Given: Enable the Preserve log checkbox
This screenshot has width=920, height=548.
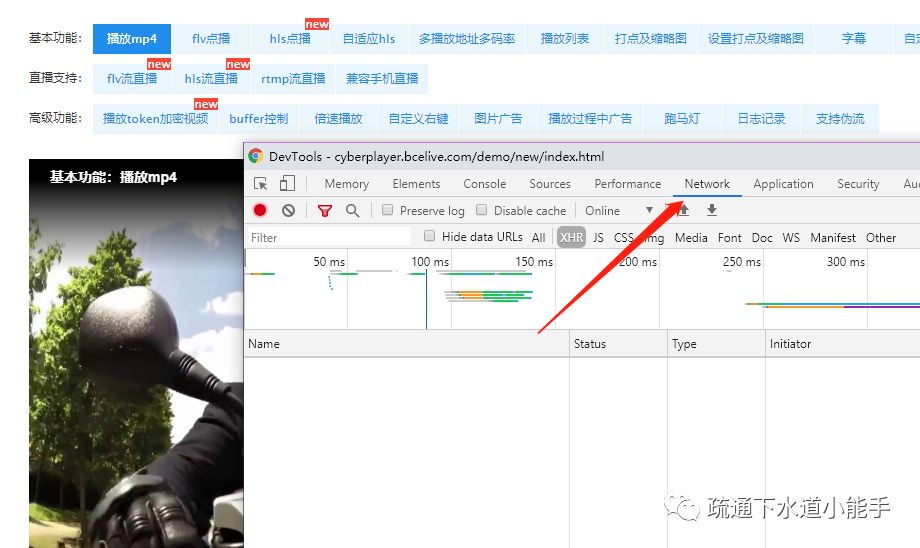Looking at the screenshot, I should pos(387,210).
